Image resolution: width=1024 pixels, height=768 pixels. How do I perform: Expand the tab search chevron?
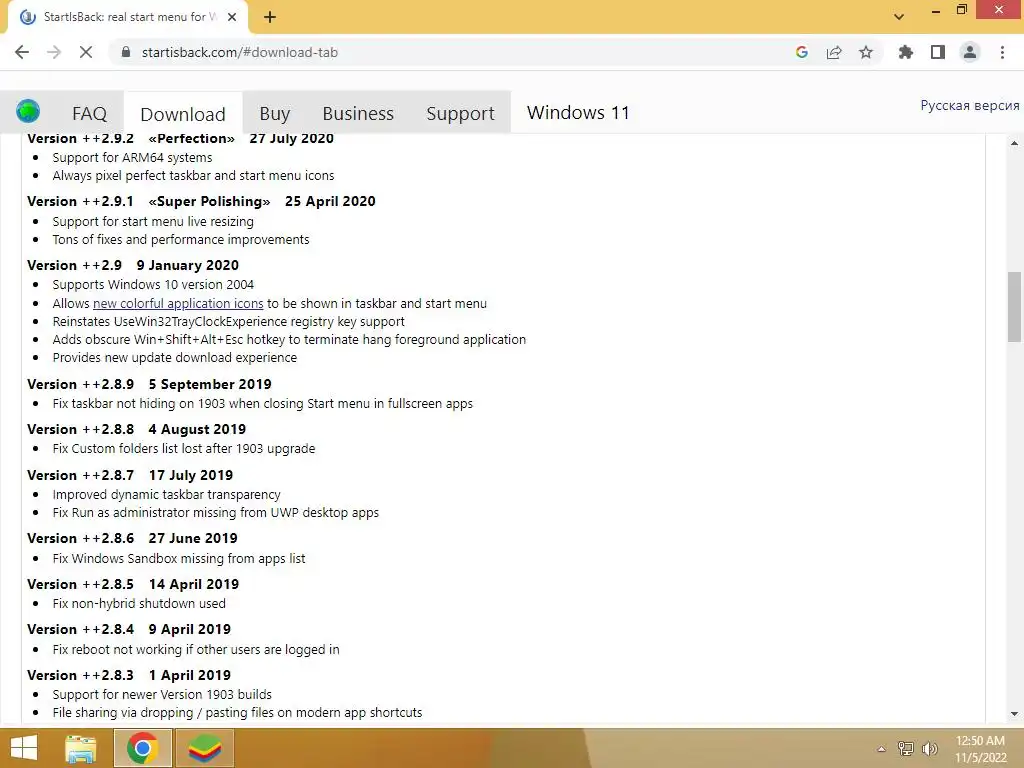[899, 17]
